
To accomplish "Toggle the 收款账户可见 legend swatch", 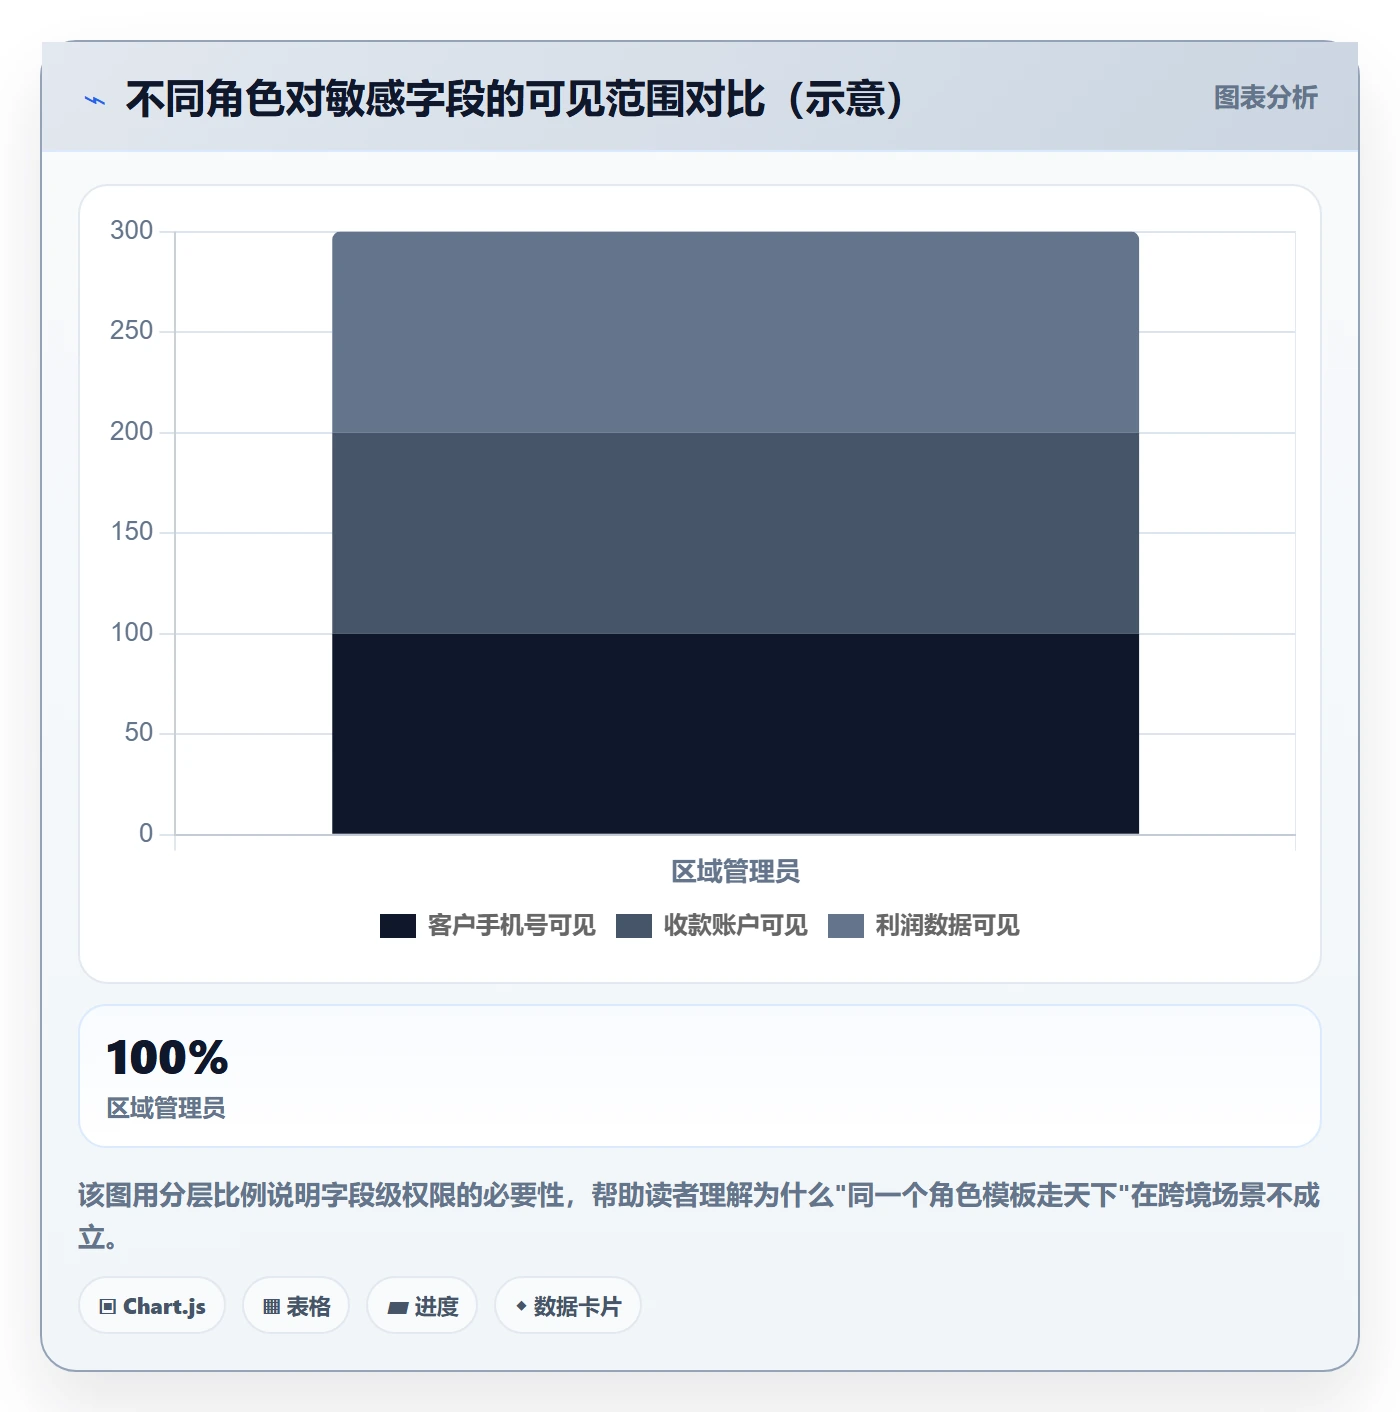I will point(634,926).
